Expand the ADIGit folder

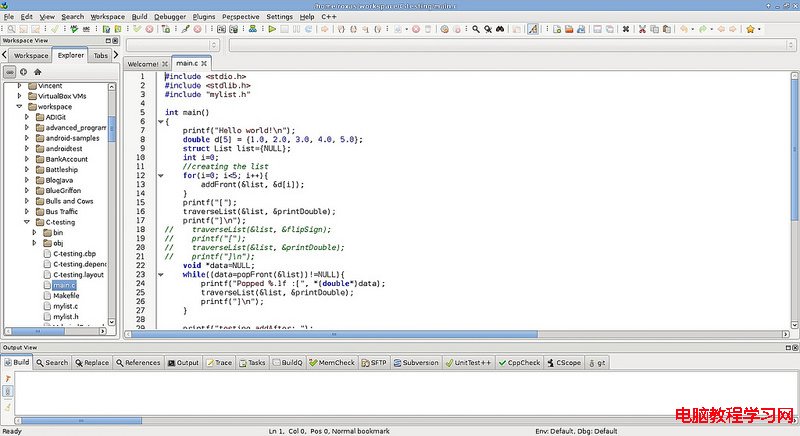point(27,117)
